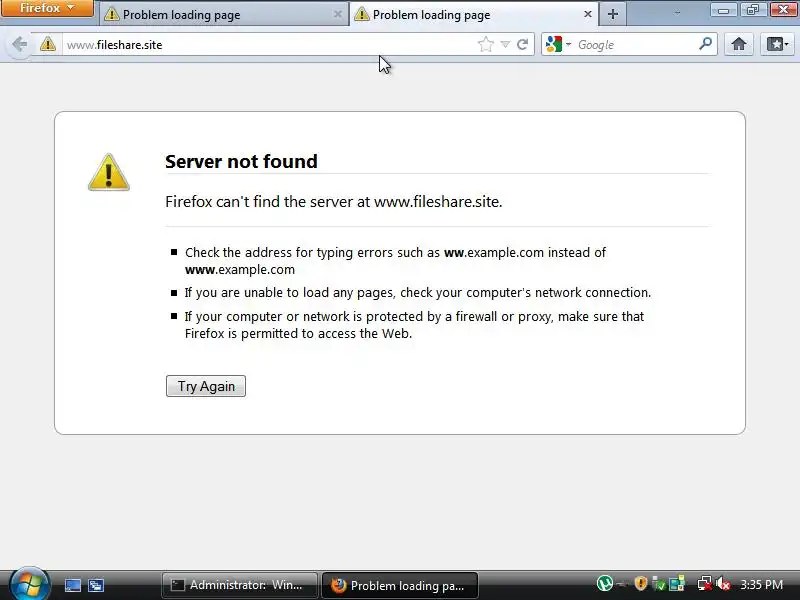Close the Firefox window

tap(784, 10)
